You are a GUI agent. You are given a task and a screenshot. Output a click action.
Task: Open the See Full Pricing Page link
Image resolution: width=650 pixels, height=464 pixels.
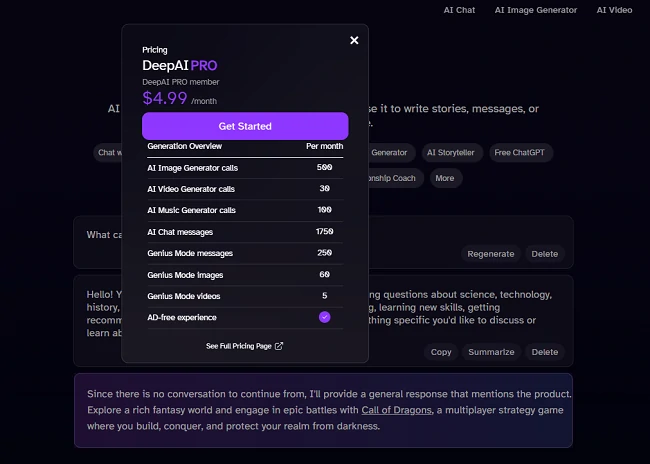pos(244,346)
